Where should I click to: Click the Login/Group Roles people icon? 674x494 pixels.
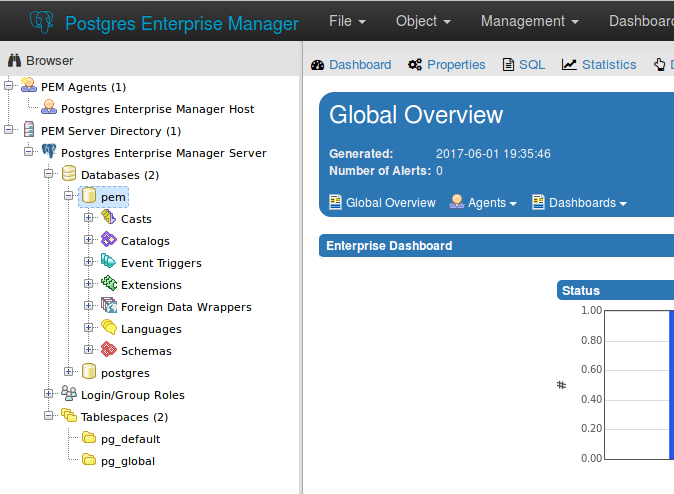[69, 393]
